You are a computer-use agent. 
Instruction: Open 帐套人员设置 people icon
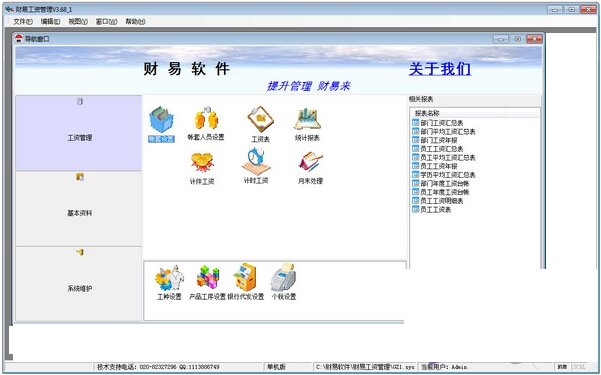(x=206, y=118)
